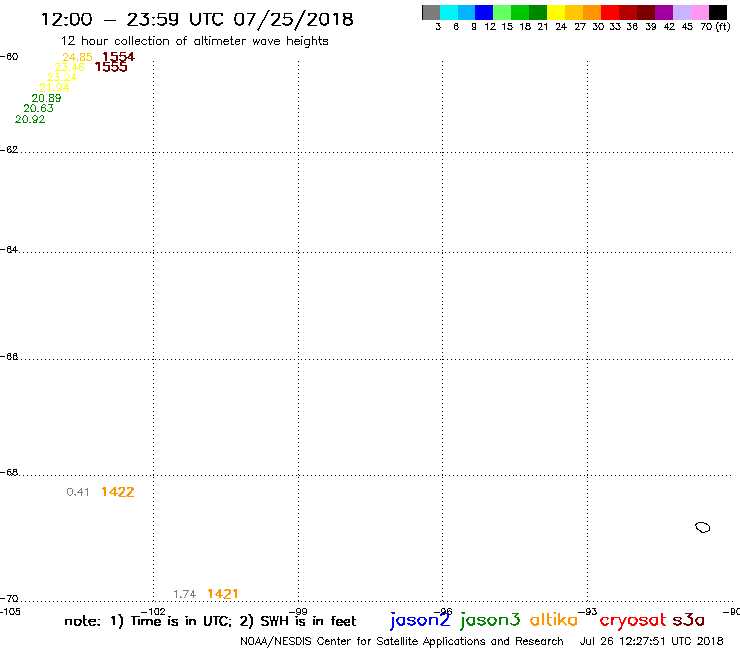Select the bright red legend swatch
Viewport: 740px width, 650px height.
[x=610, y=12]
